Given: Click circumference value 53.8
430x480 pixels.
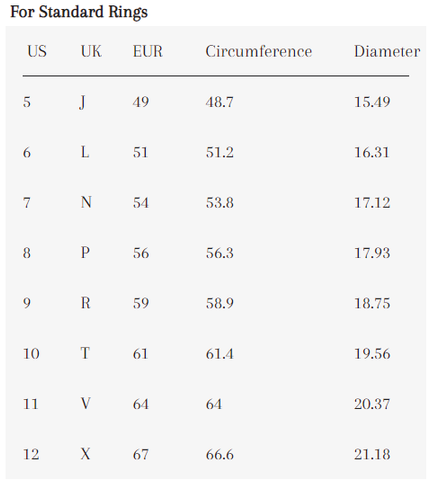Looking at the screenshot, I should [219, 203].
